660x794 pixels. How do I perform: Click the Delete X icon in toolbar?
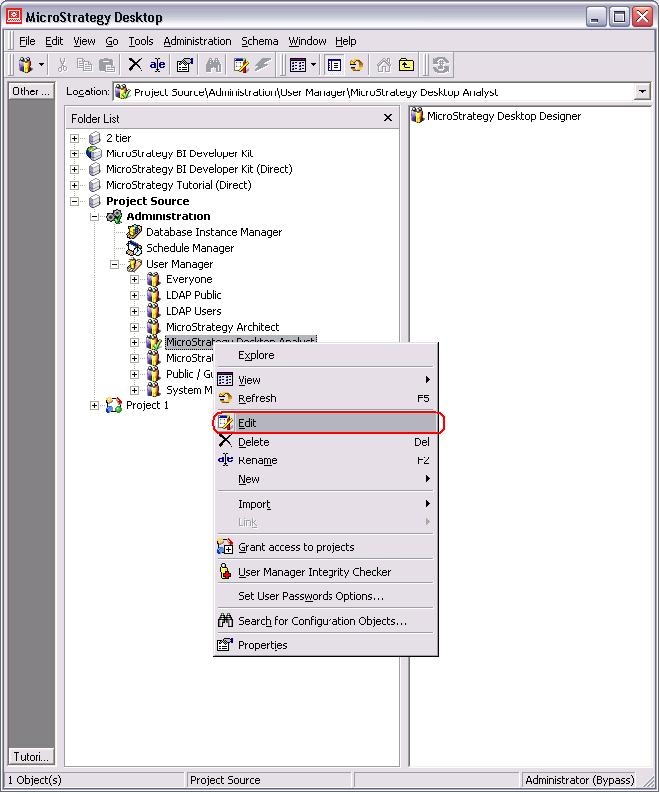(x=135, y=65)
